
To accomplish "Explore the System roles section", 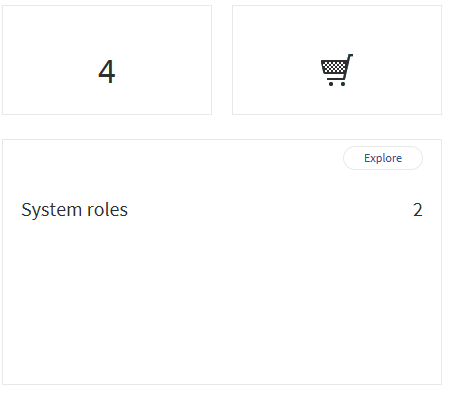I will tap(383, 158).
